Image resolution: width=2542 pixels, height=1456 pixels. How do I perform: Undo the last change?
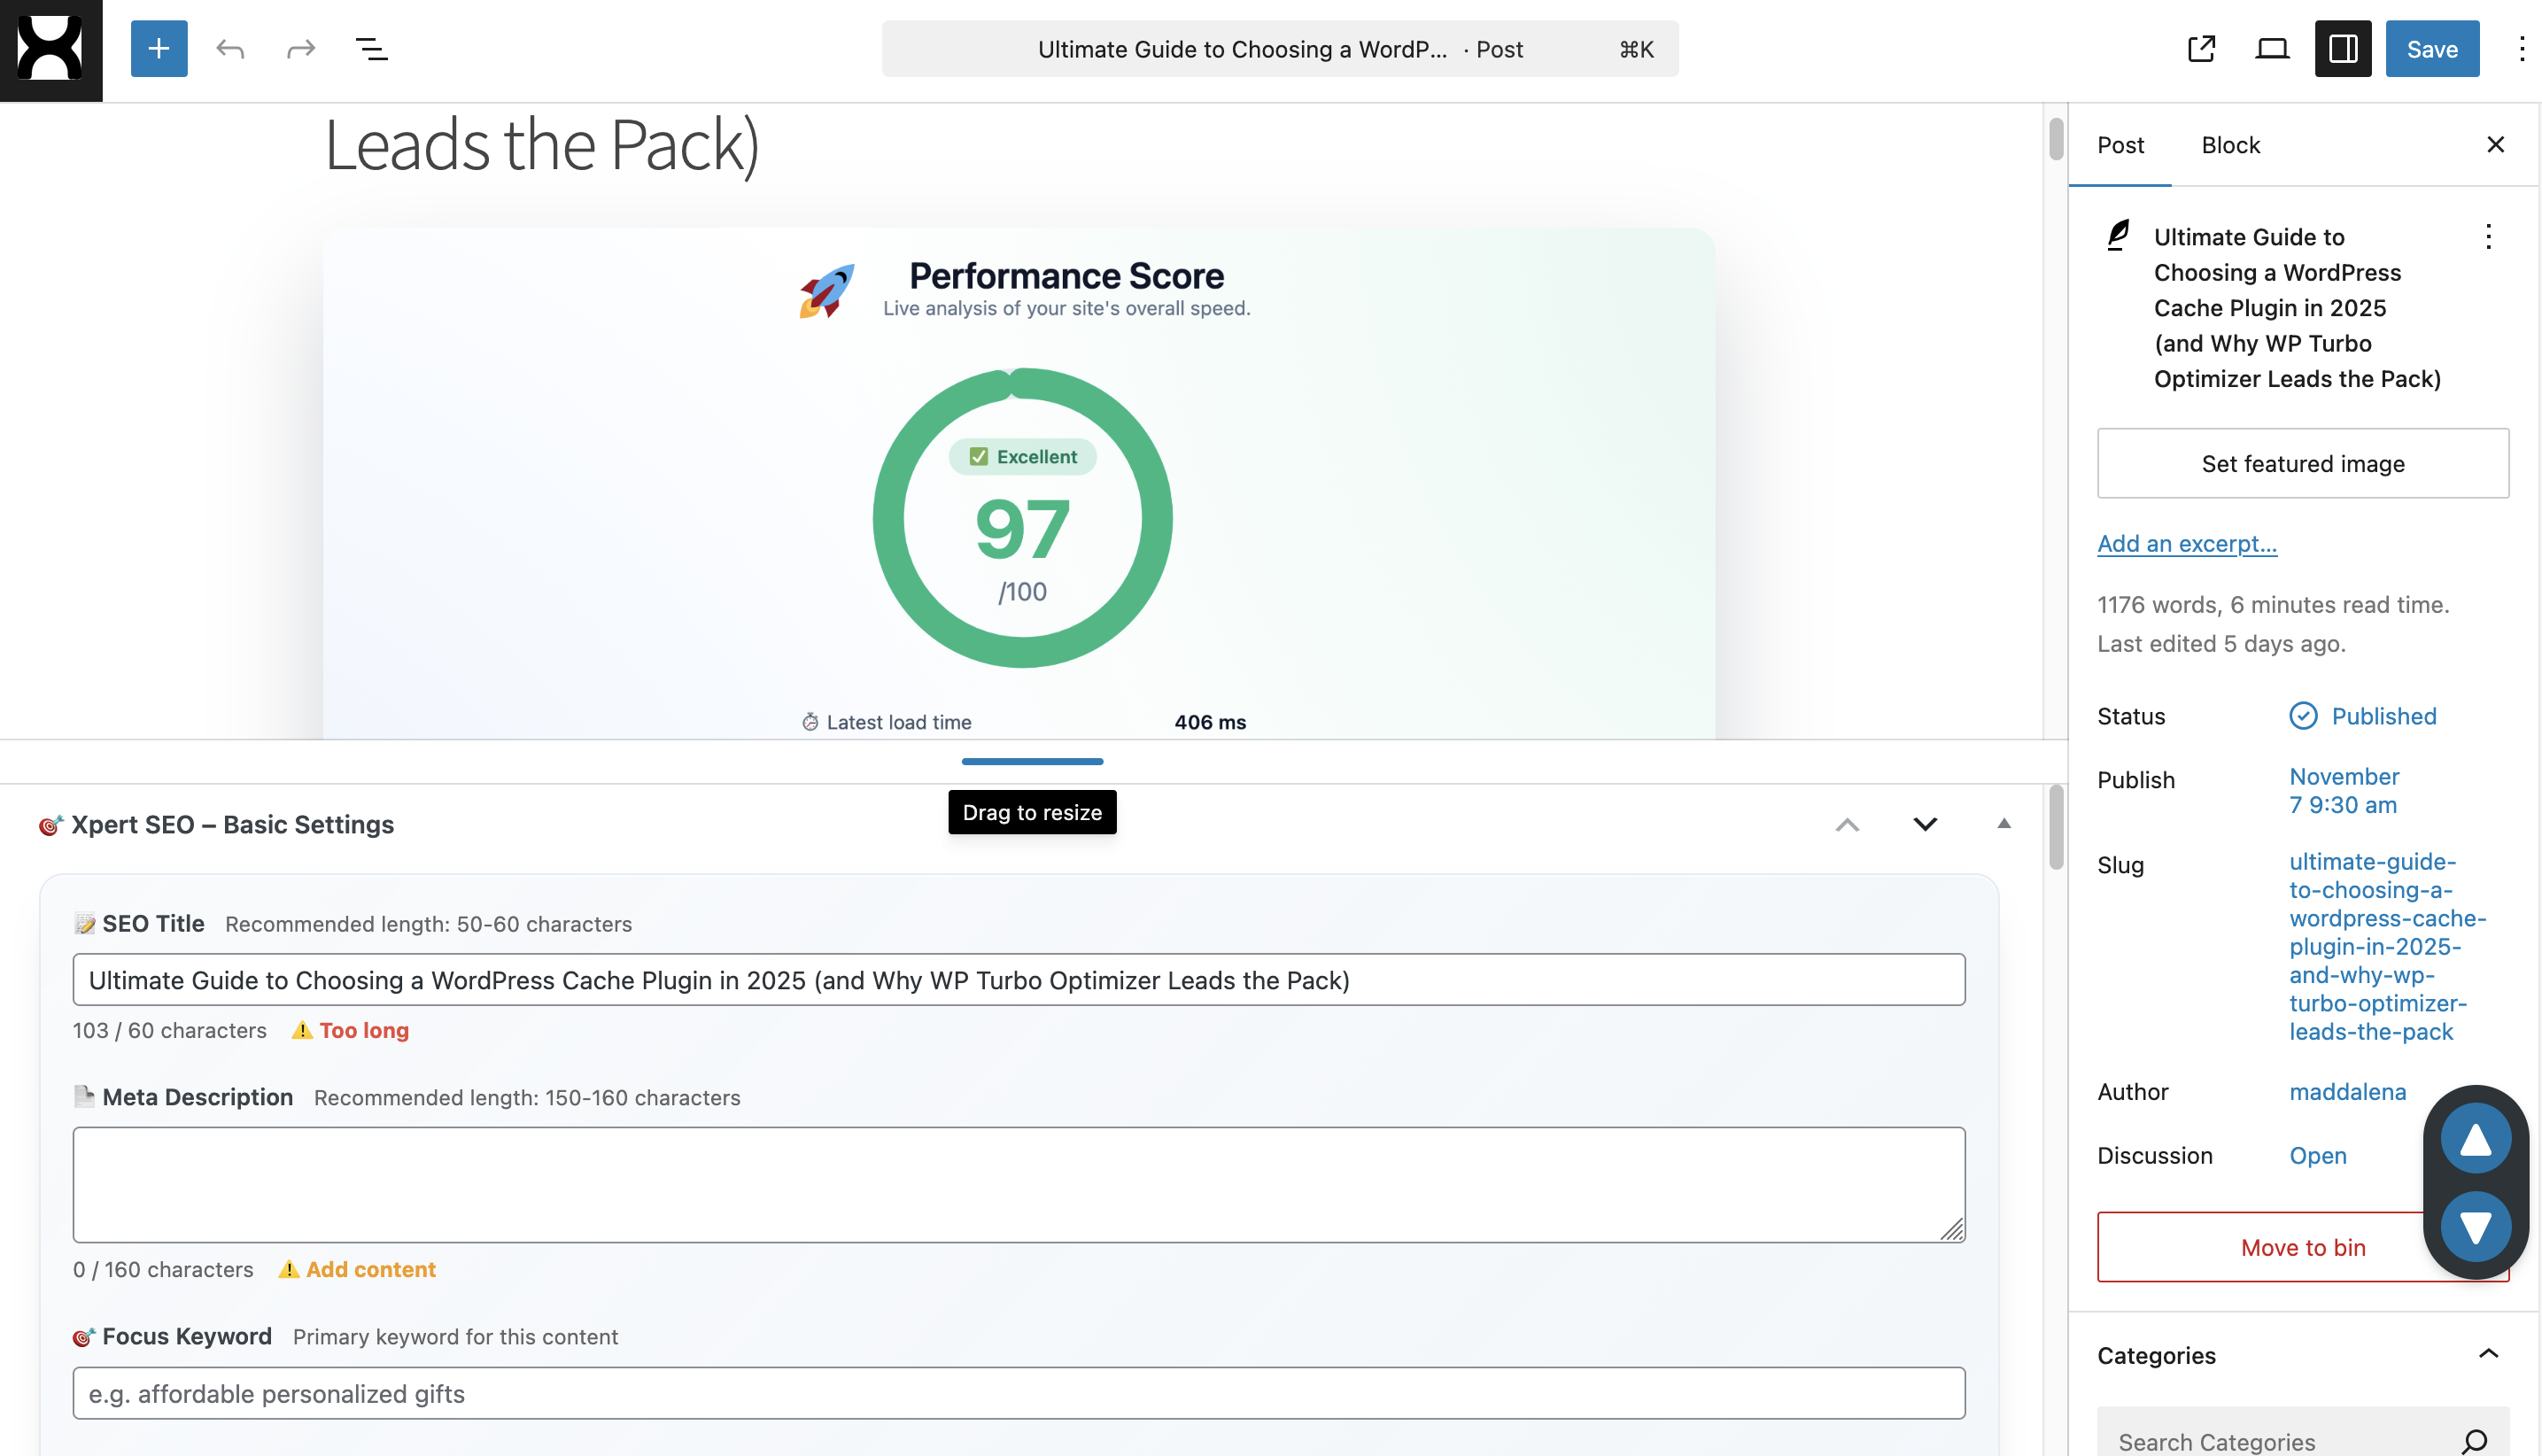point(230,49)
